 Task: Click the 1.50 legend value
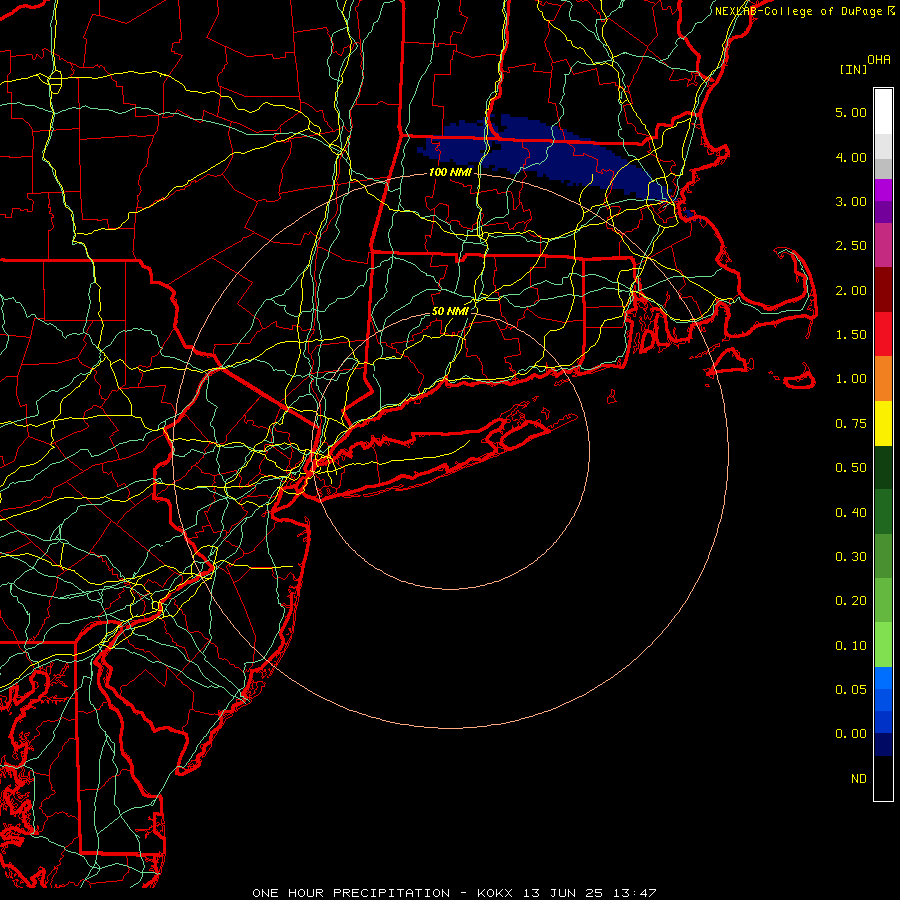click(x=851, y=335)
